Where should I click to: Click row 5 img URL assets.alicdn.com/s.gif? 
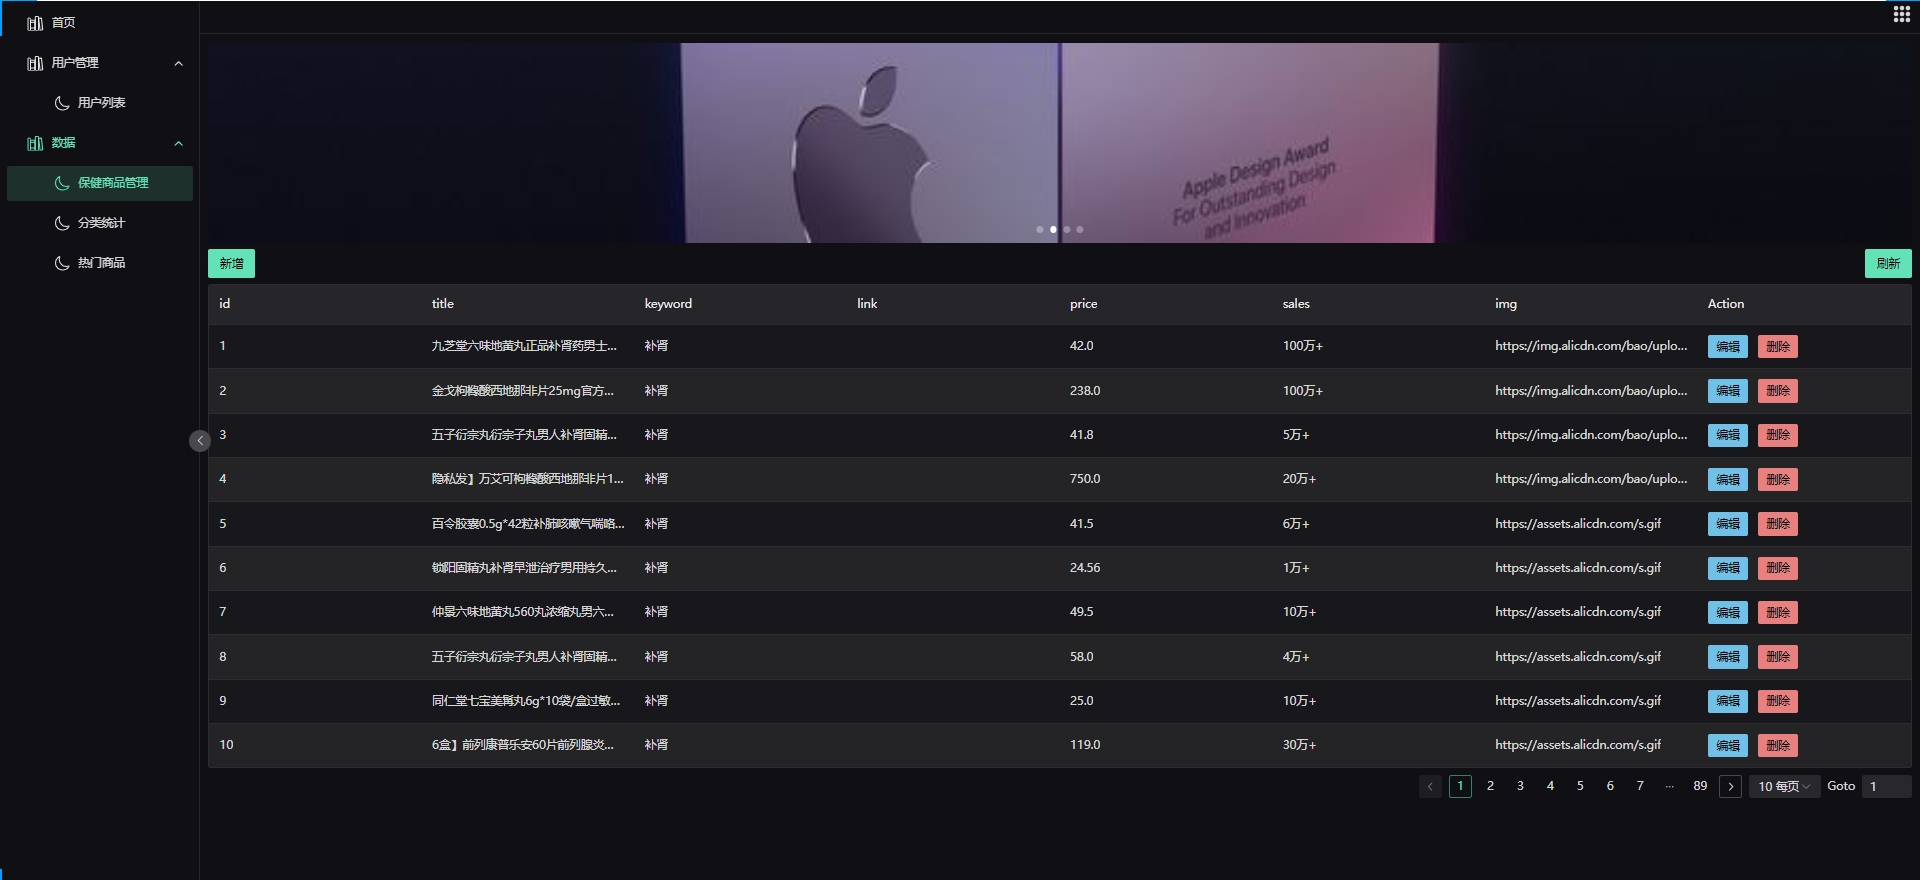[1578, 524]
